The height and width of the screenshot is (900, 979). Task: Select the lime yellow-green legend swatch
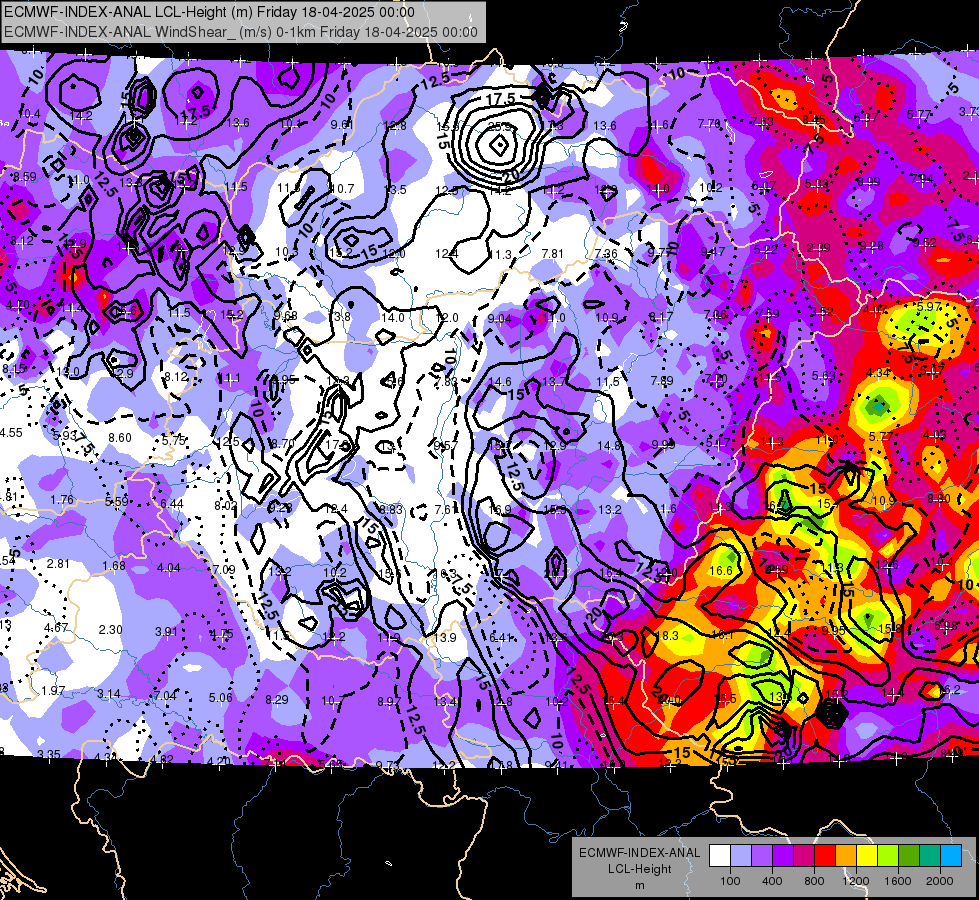888,856
